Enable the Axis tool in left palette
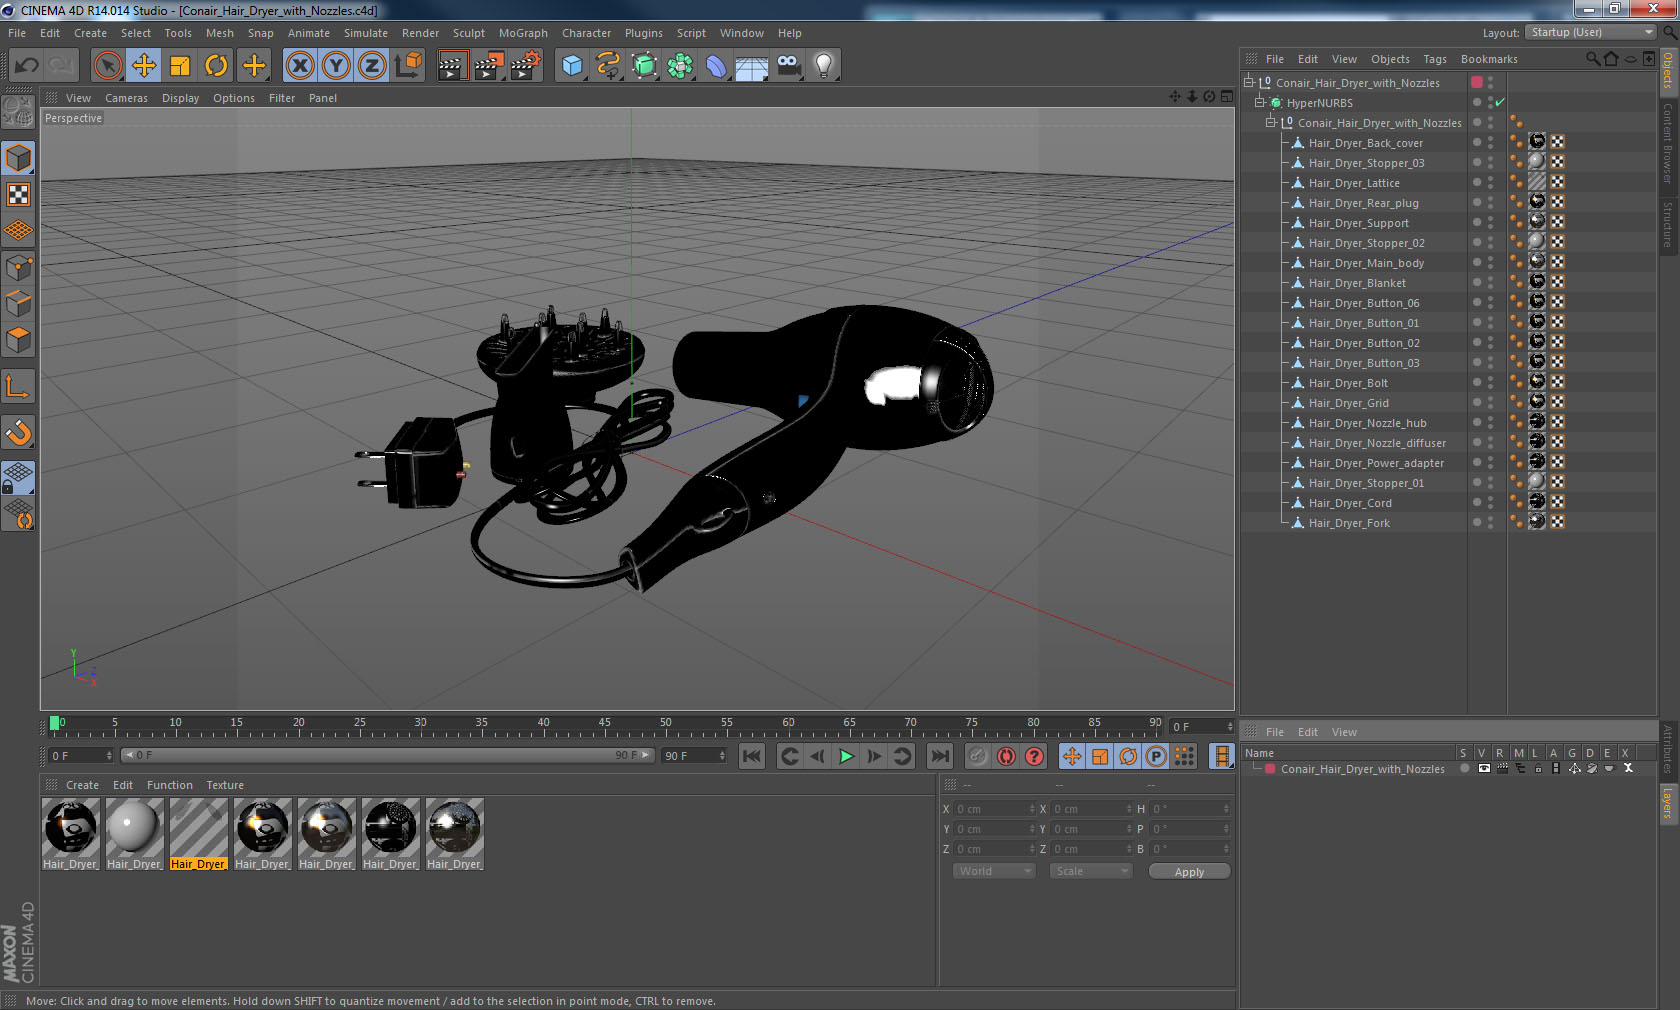Image resolution: width=1680 pixels, height=1010 pixels. coord(18,387)
